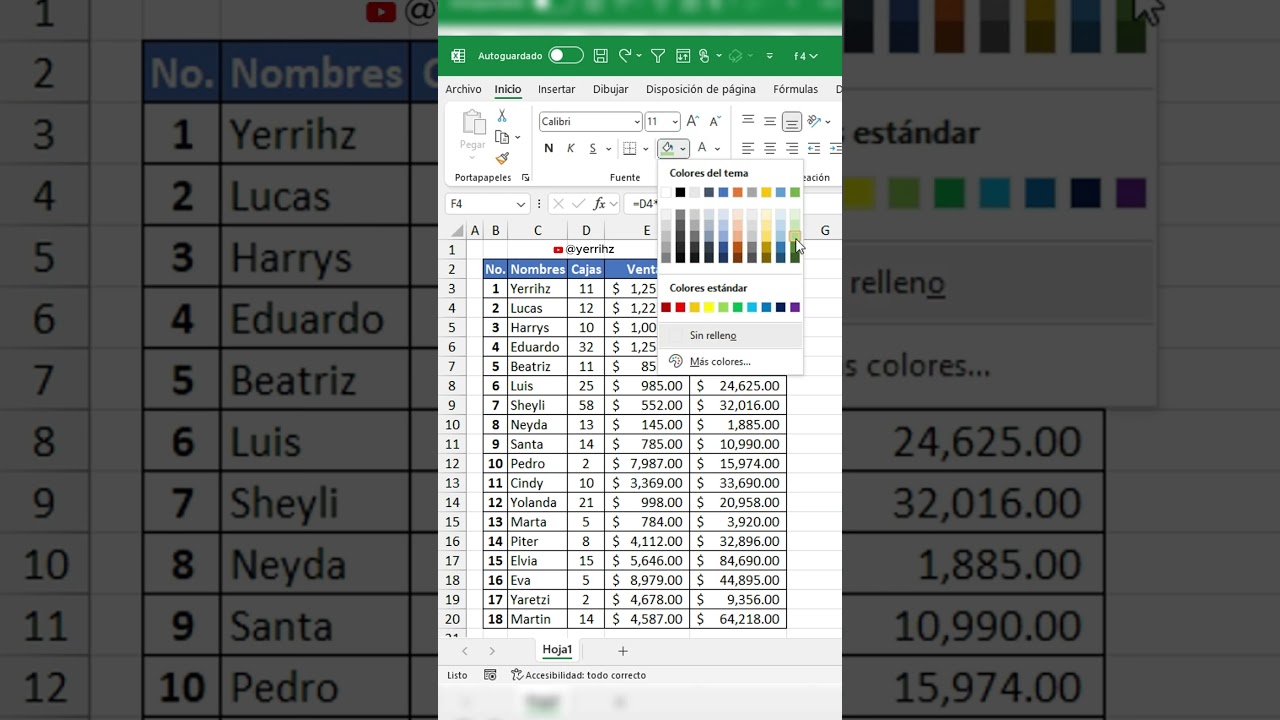Choose Sin relleno in fill menu
Image resolution: width=1280 pixels, height=720 pixels.
tap(713, 336)
